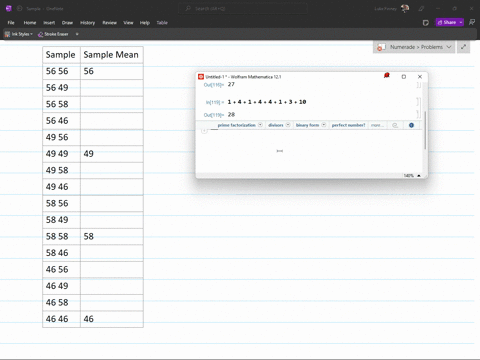The image size is (480, 360).
Task: Open the sticky notes feed icon
Action: tap(425, 23)
